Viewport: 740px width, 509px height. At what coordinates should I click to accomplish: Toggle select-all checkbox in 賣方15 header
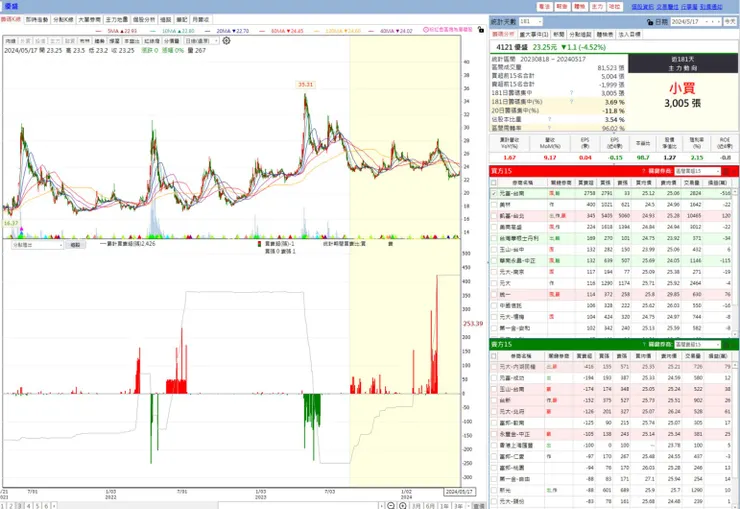[494, 356]
